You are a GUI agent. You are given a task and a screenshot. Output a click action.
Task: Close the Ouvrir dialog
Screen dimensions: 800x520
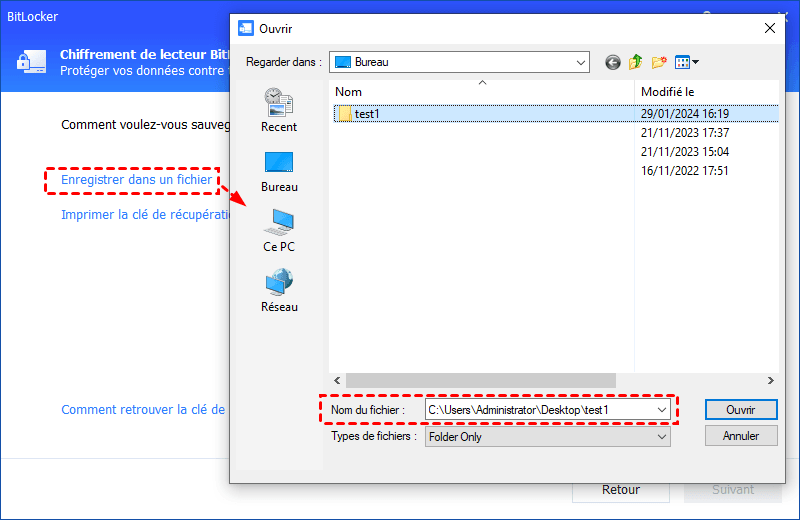(770, 28)
